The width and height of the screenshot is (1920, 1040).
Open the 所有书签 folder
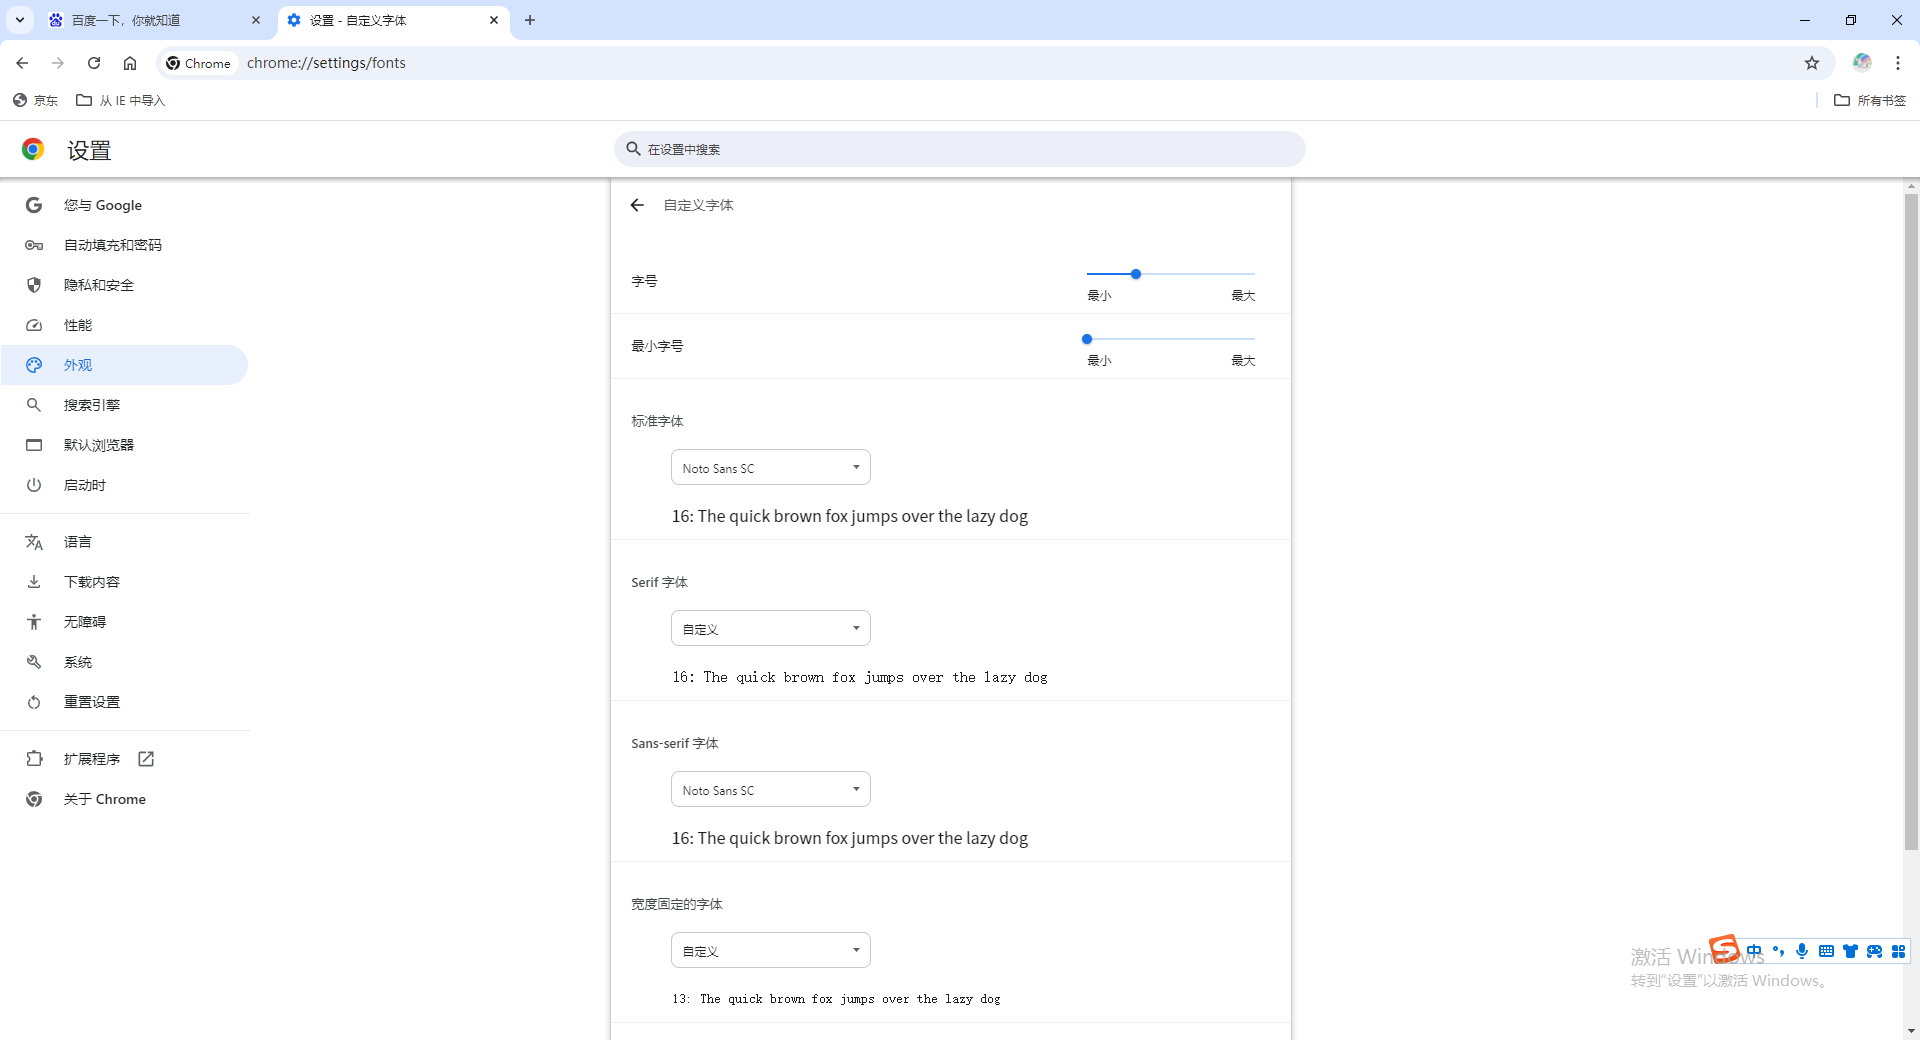point(1870,100)
